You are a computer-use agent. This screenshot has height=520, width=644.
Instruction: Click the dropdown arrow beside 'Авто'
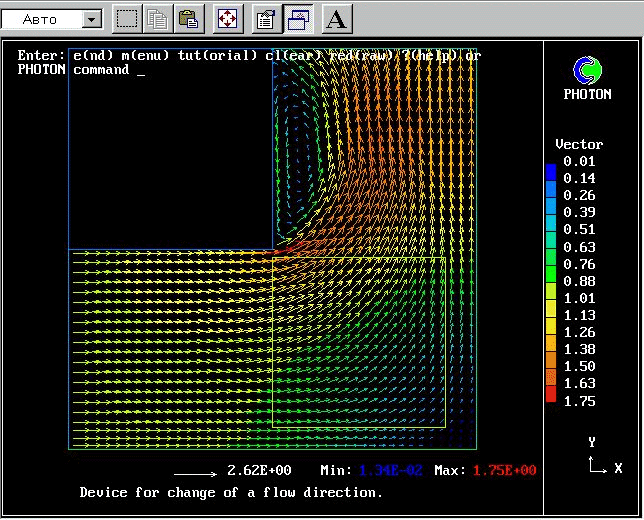pos(92,19)
